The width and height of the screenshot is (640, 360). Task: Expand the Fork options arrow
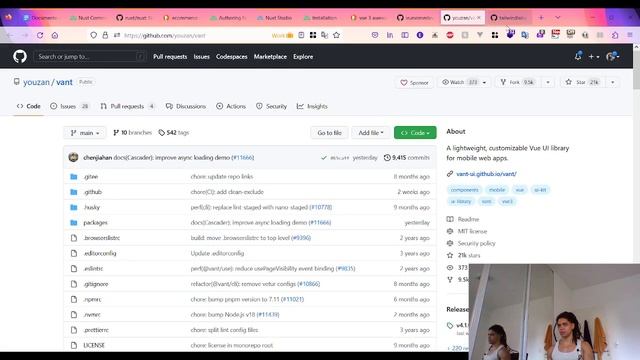click(x=548, y=82)
